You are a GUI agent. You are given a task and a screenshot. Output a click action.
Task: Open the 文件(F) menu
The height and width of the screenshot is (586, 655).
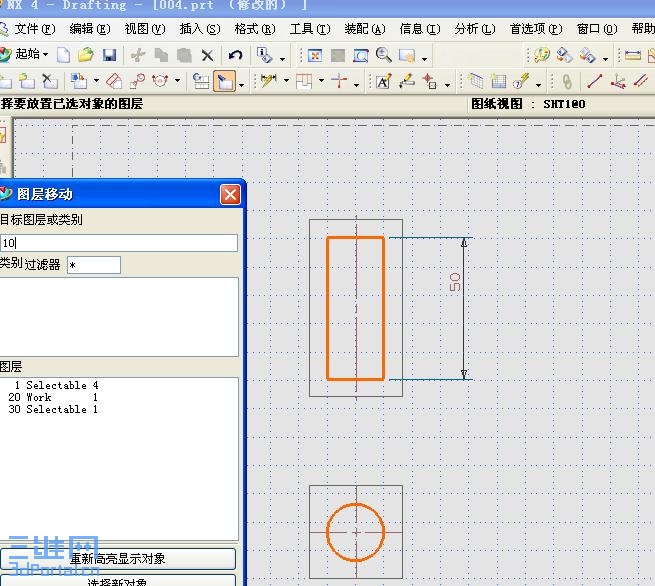click(35, 29)
